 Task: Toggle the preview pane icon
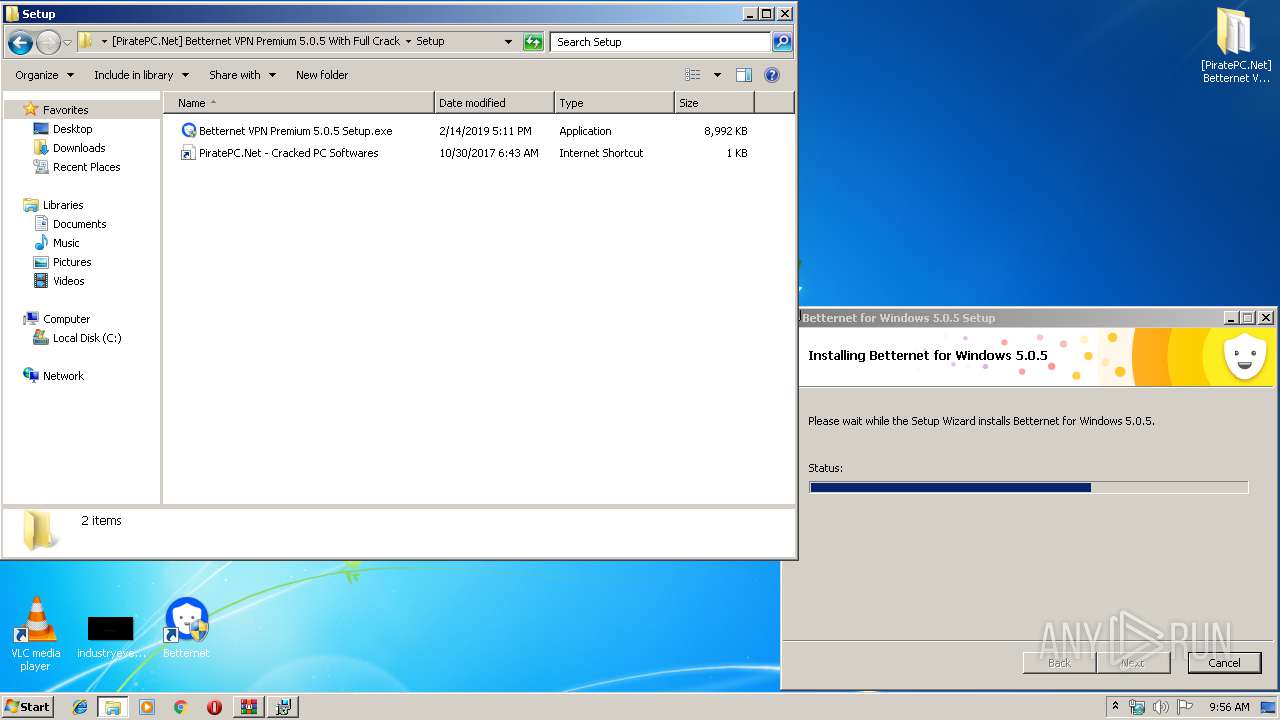coord(743,75)
